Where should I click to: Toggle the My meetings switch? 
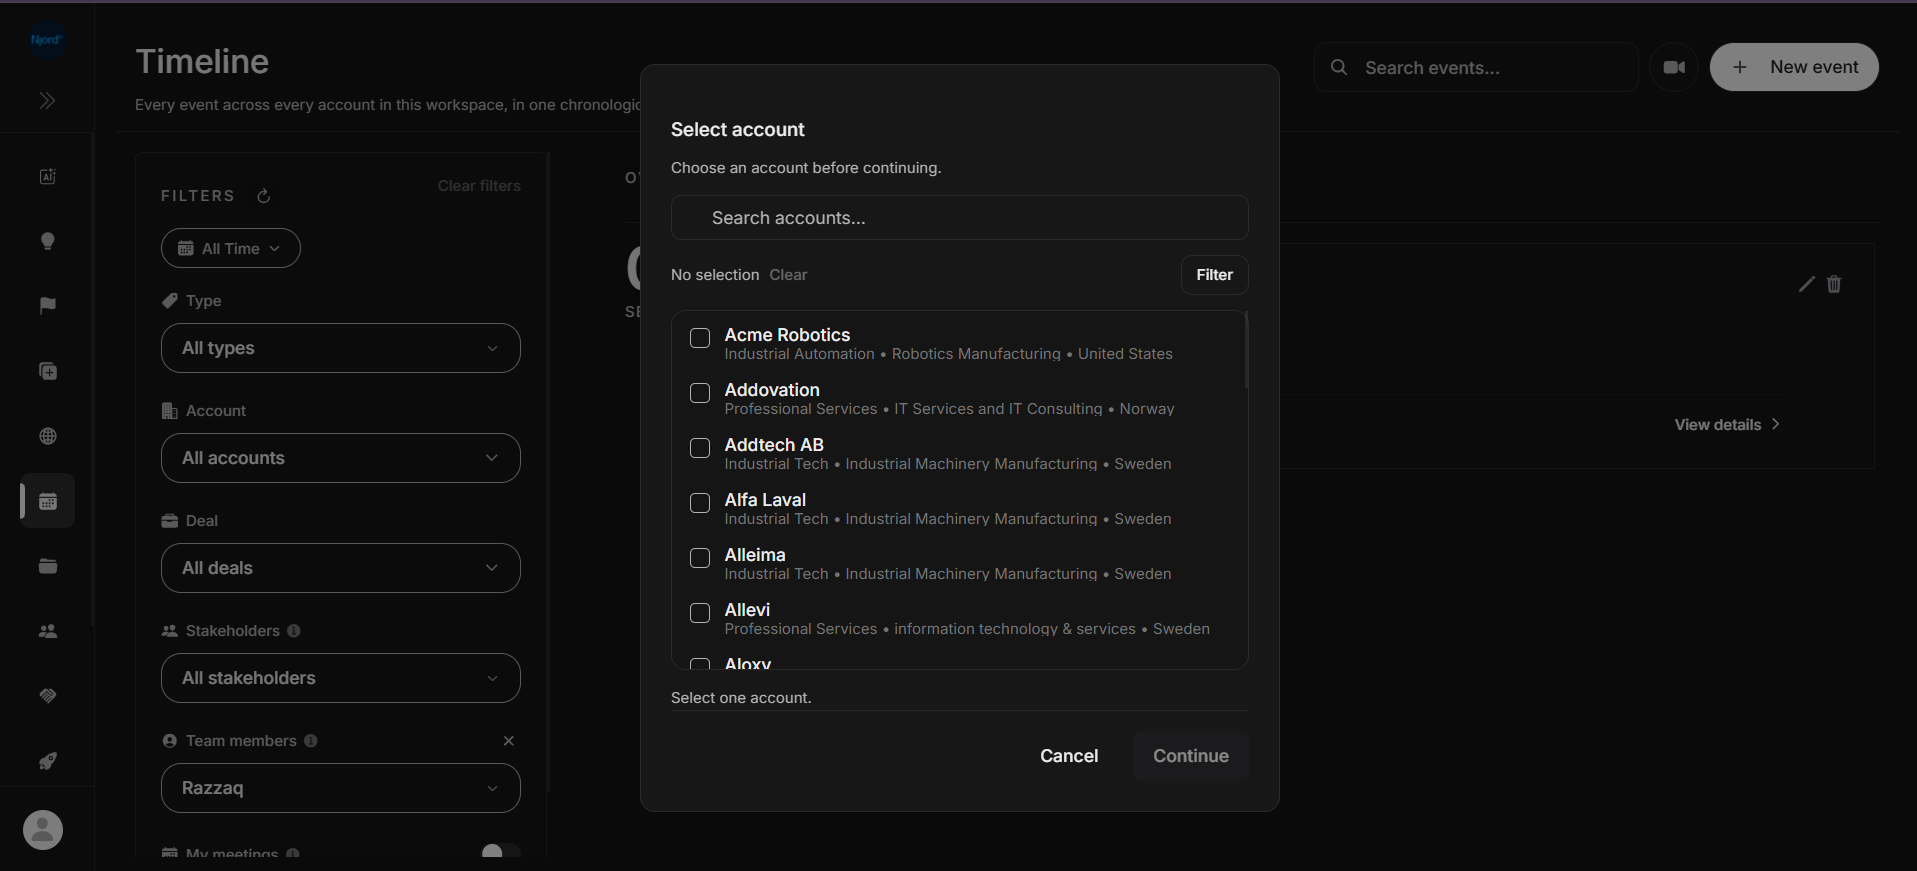click(501, 852)
